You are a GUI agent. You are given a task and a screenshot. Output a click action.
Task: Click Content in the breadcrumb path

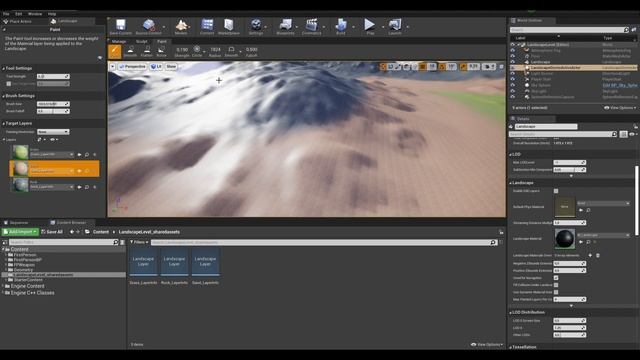point(101,232)
